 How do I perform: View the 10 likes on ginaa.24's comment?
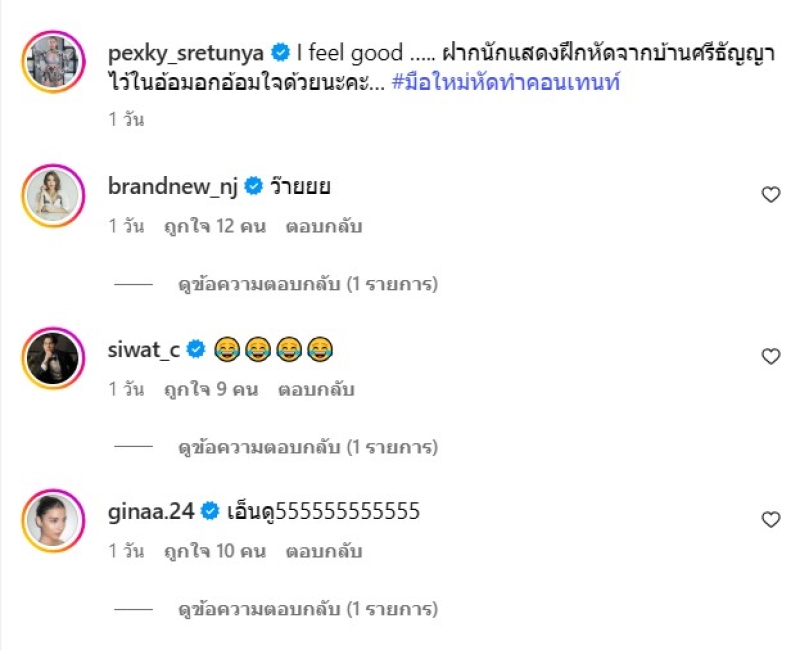[x=215, y=551]
